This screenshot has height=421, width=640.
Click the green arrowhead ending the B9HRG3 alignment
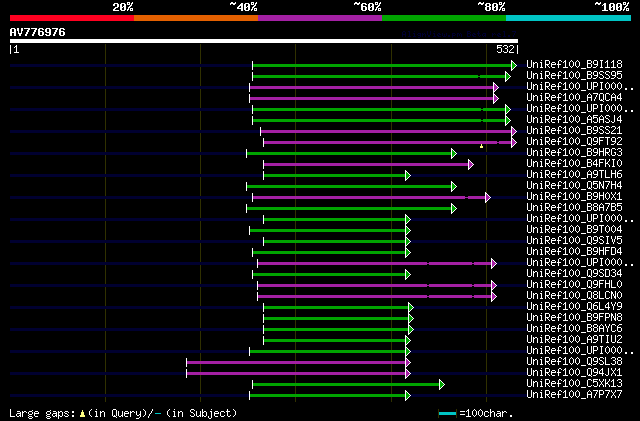(x=454, y=154)
